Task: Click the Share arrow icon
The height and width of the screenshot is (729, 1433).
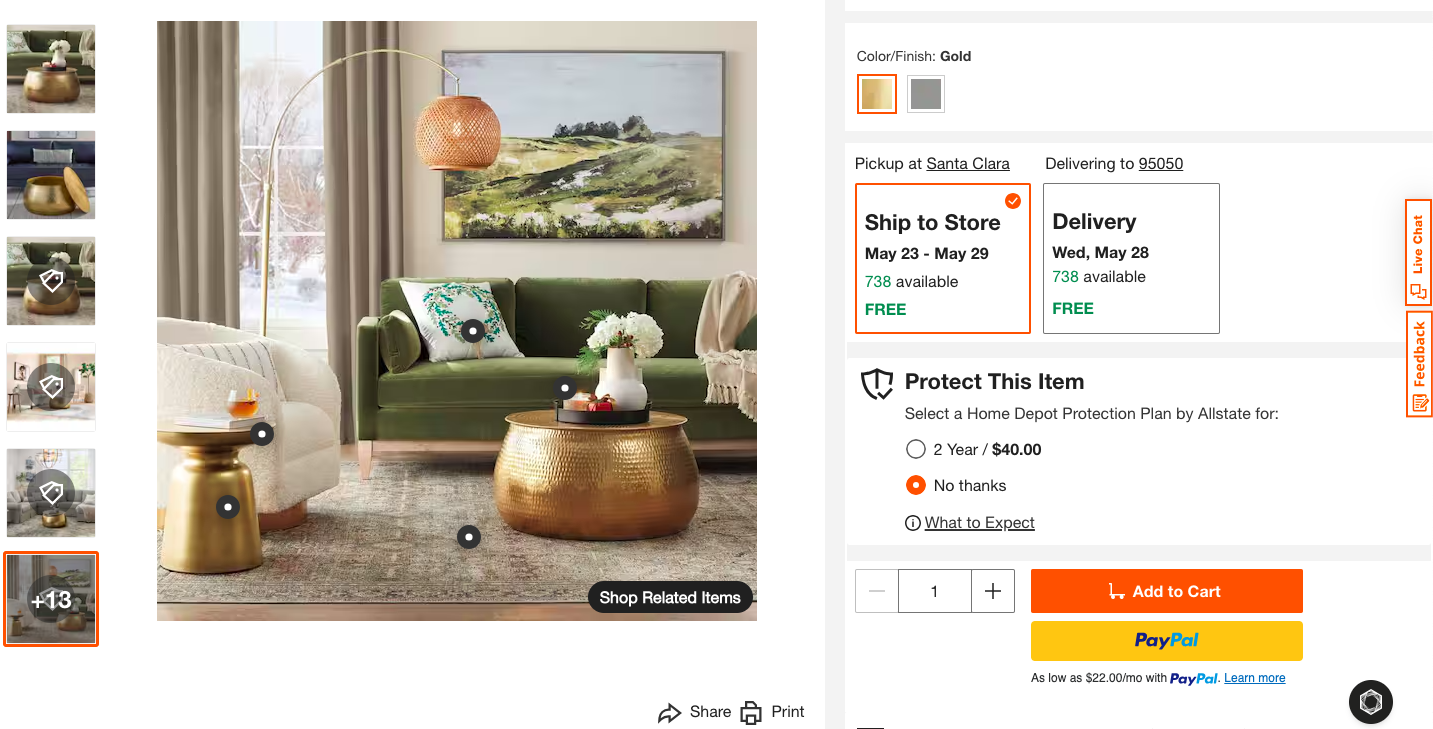Action: pos(669,712)
